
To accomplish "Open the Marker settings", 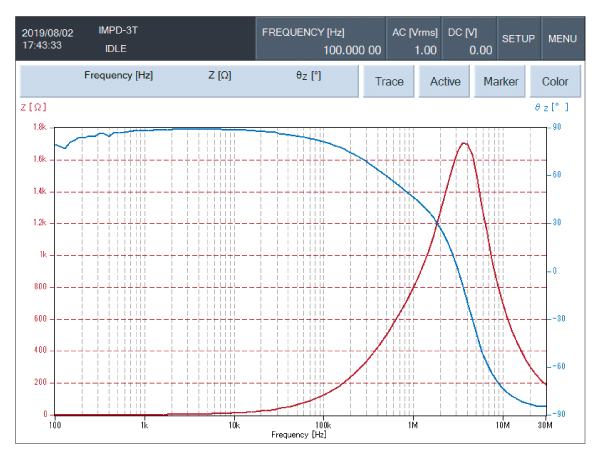I will click(500, 81).
